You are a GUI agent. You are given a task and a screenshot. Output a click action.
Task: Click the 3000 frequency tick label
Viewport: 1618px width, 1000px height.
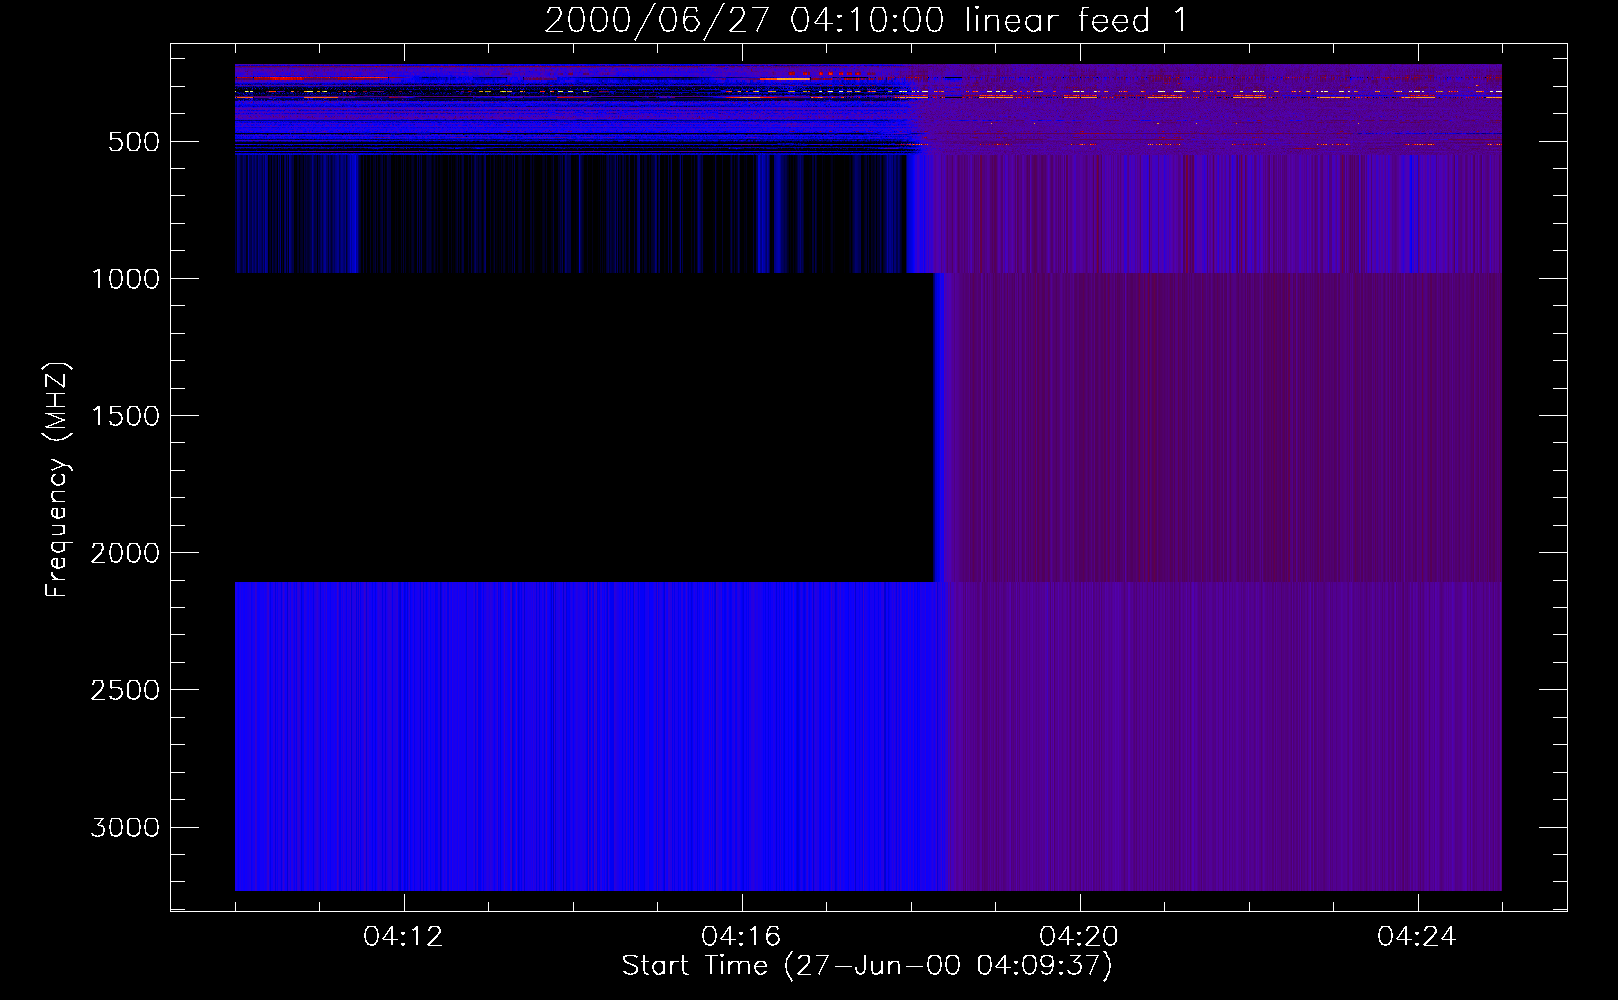(125, 827)
